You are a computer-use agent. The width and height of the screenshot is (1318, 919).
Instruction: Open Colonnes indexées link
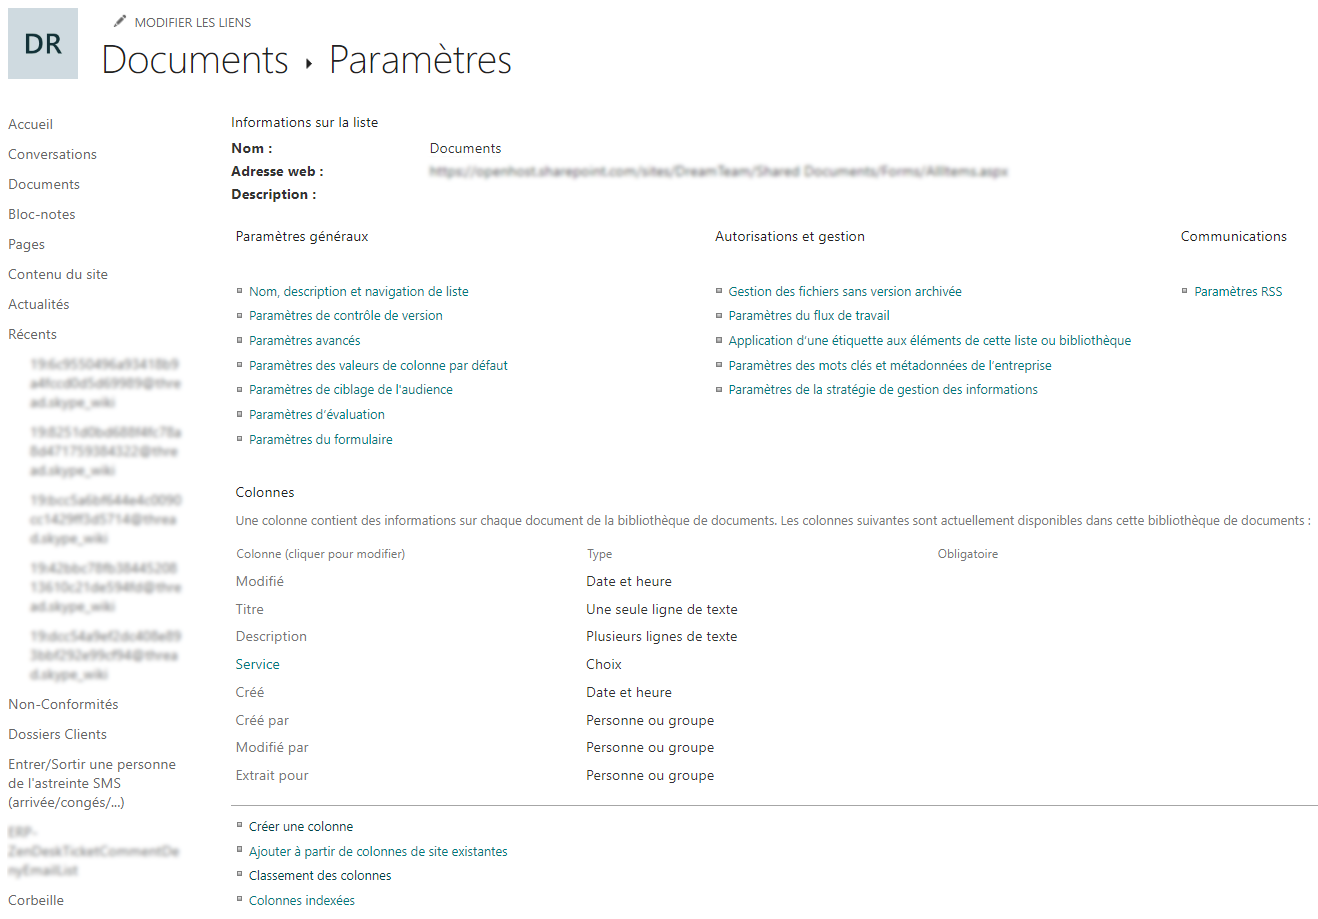pyautogui.click(x=302, y=900)
